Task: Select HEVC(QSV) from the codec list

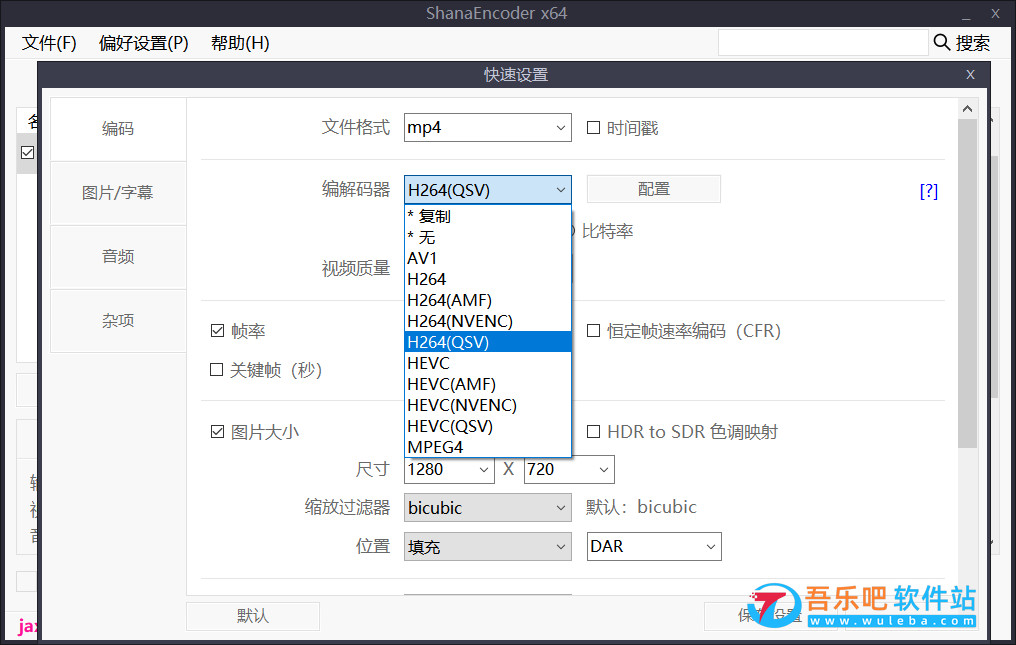Action: (x=487, y=426)
